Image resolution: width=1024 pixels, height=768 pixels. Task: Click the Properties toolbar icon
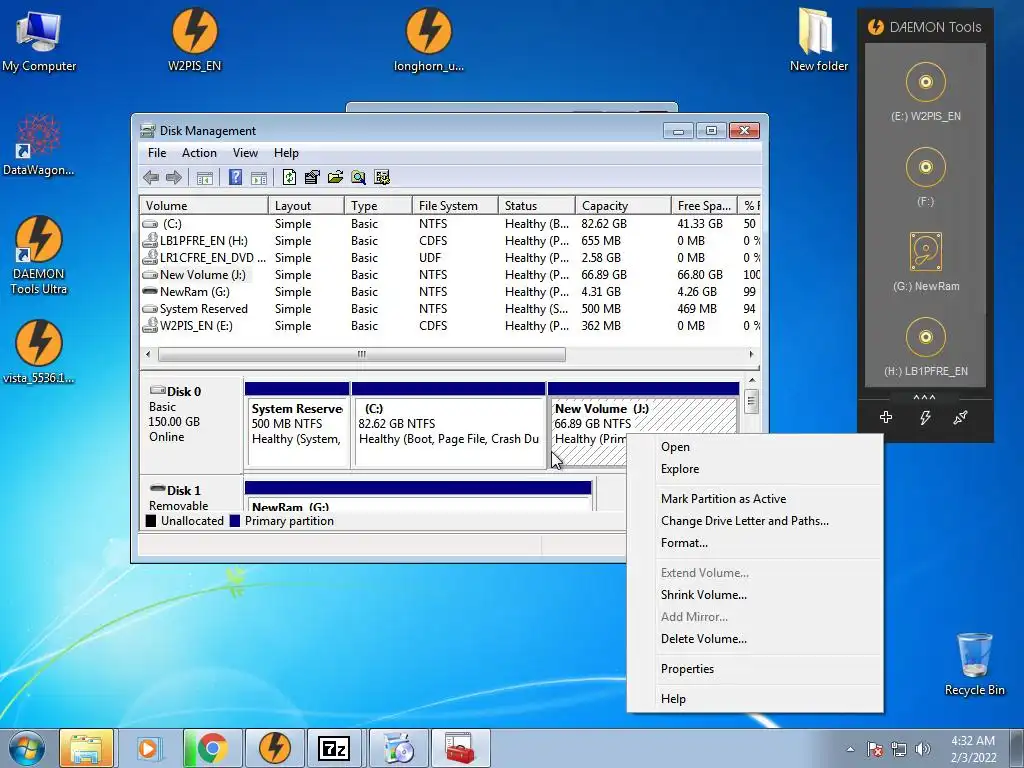coord(312,177)
